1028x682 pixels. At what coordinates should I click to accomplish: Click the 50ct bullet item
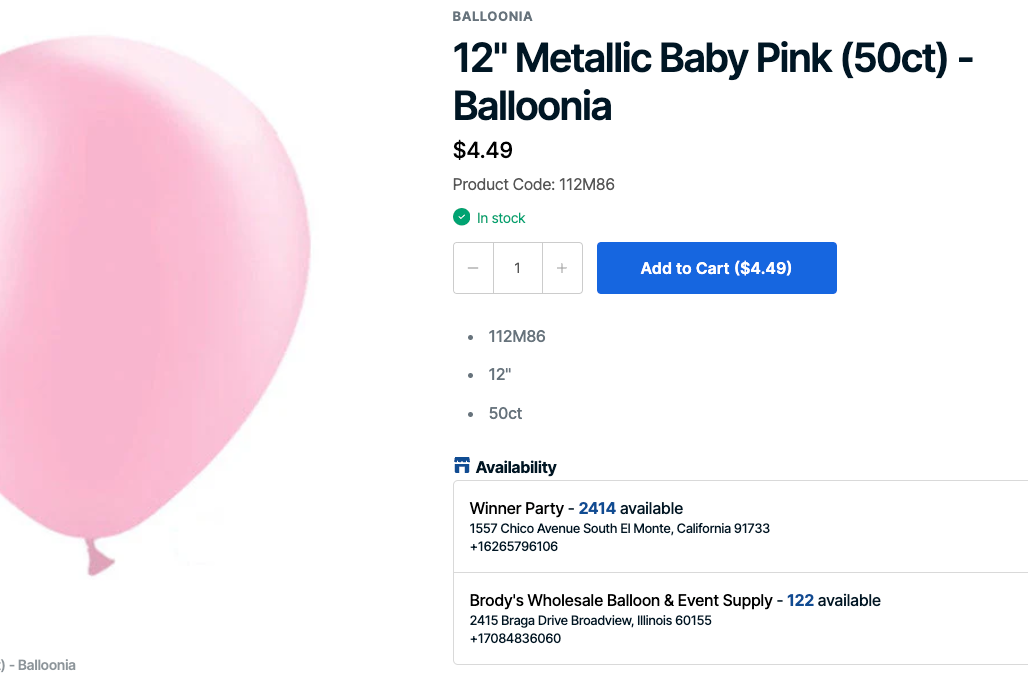[x=505, y=413]
